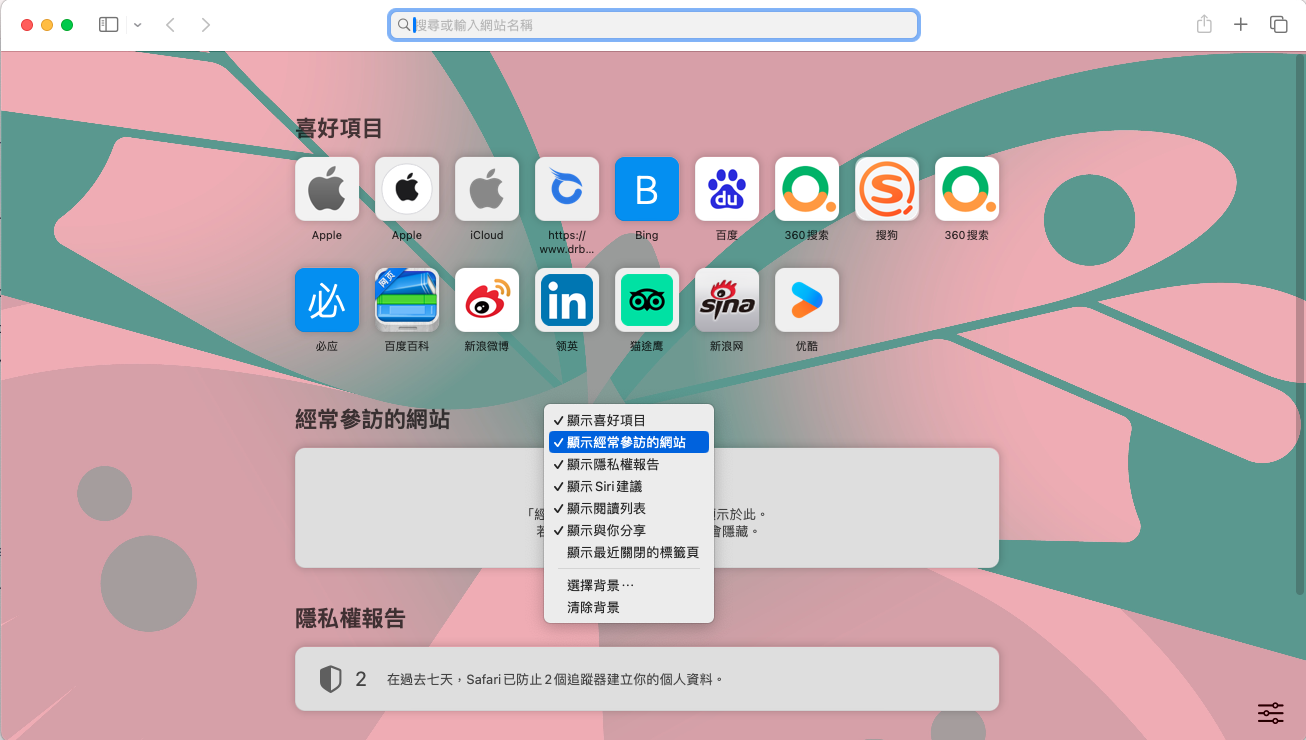This screenshot has width=1306, height=740.
Task: Toggle 顯示閱讀列表 option
Action: (x=629, y=508)
